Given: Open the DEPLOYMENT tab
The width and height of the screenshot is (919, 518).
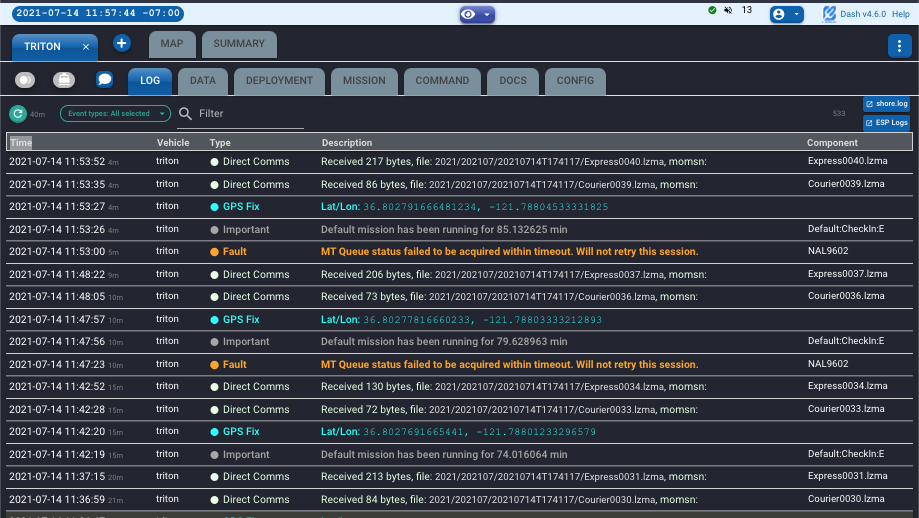Looking at the screenshot, I should 279,81.
